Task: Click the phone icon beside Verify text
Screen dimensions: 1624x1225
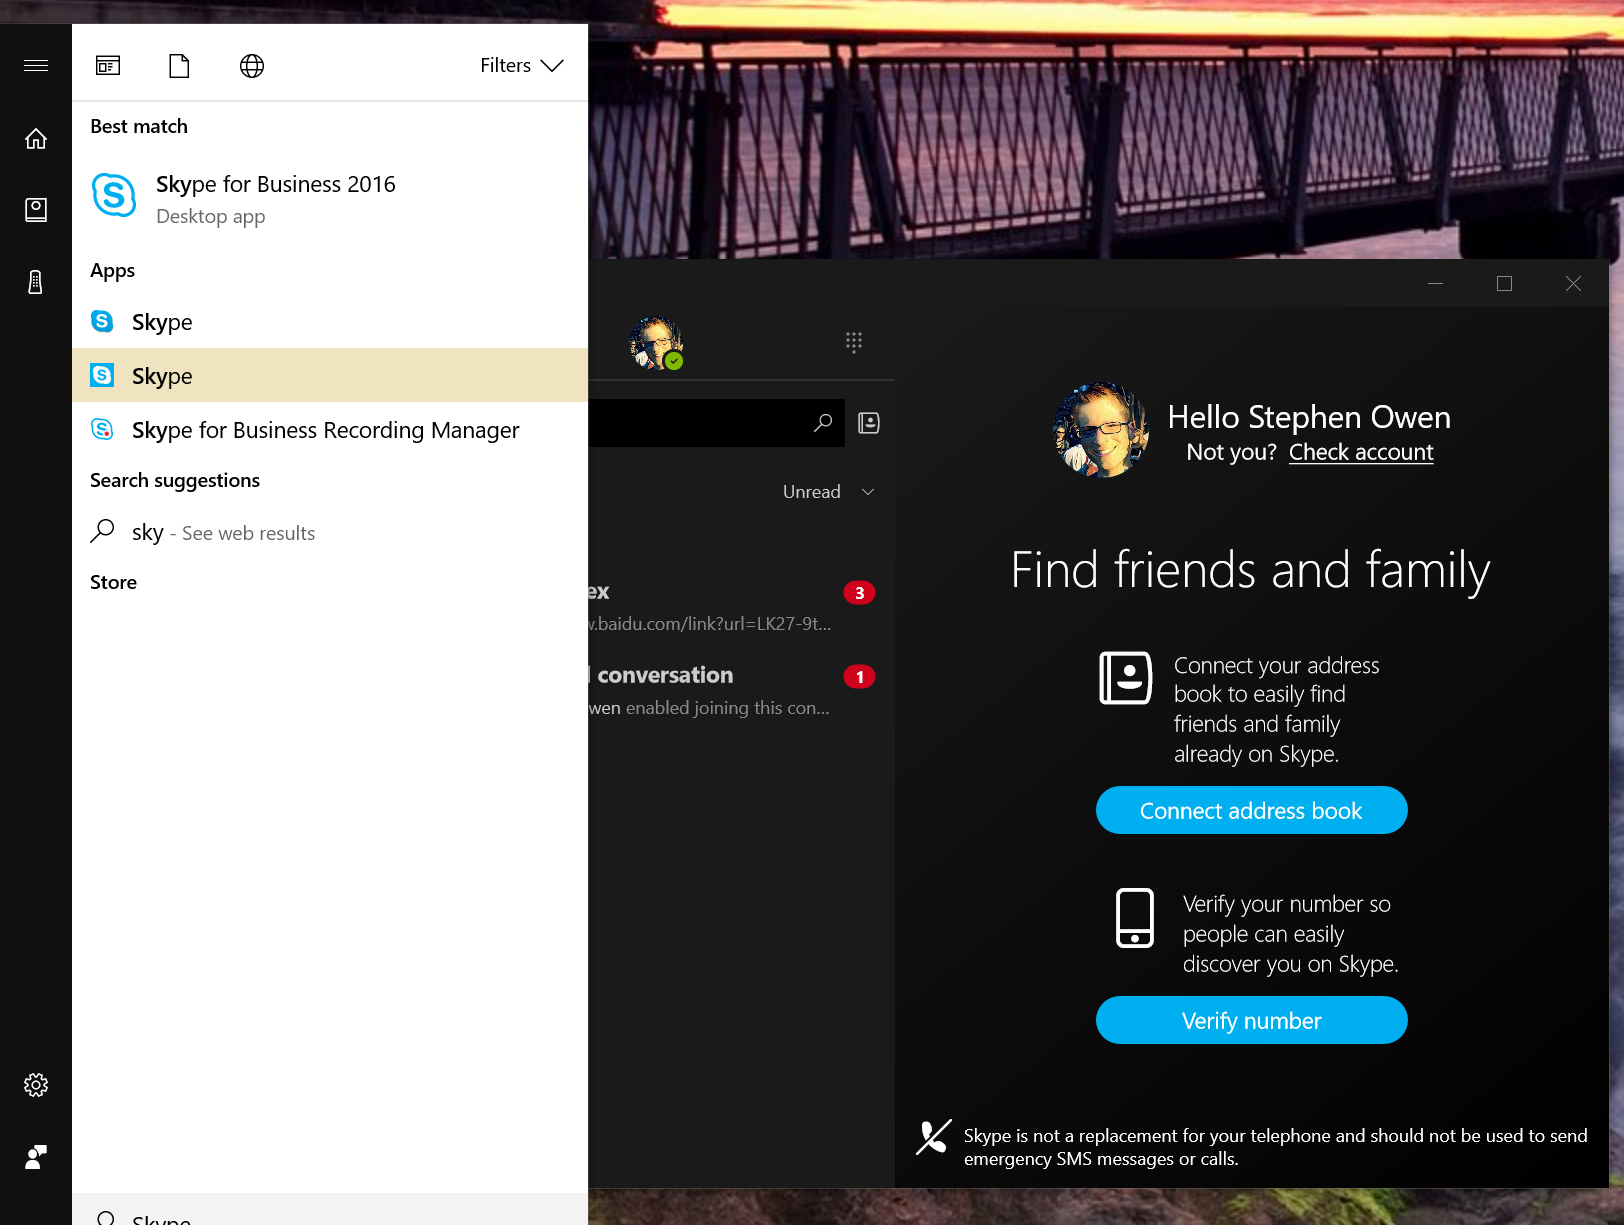Action: (x=1135, y=917)
